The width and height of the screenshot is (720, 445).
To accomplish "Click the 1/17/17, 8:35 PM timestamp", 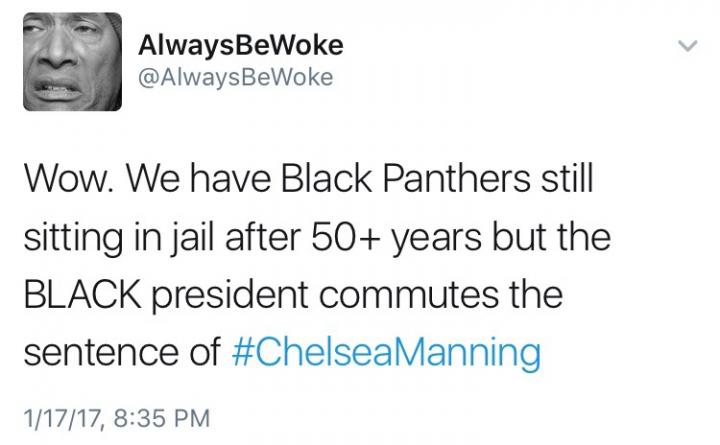I will tap(117, 418).
